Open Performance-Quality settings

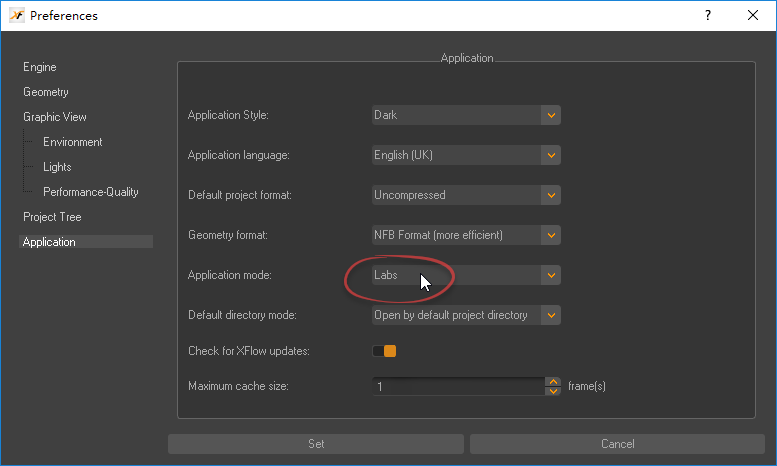90,192
